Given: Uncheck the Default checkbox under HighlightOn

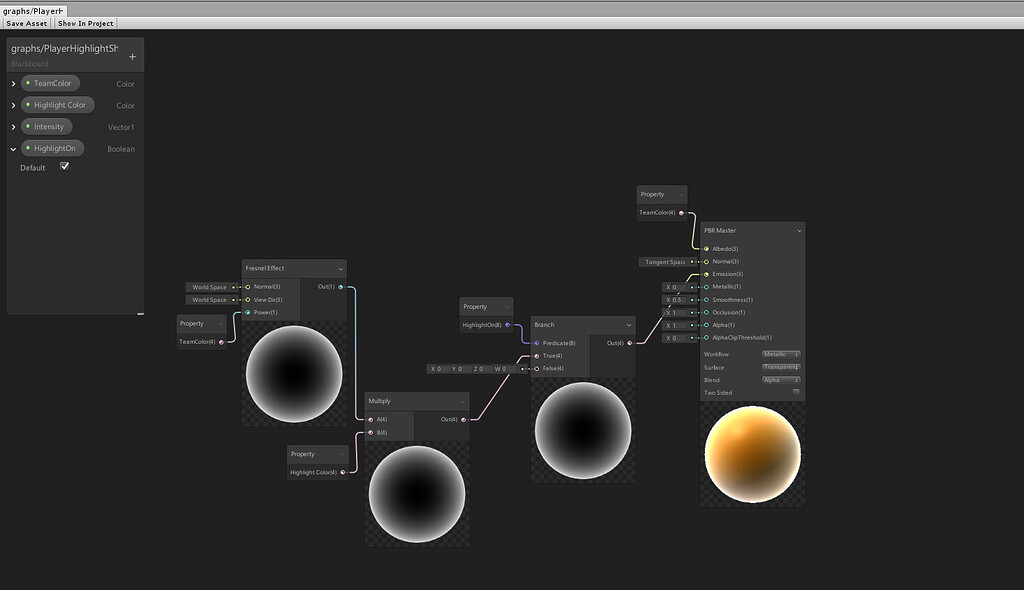Looking at the screenshot, I should point(65,167).
